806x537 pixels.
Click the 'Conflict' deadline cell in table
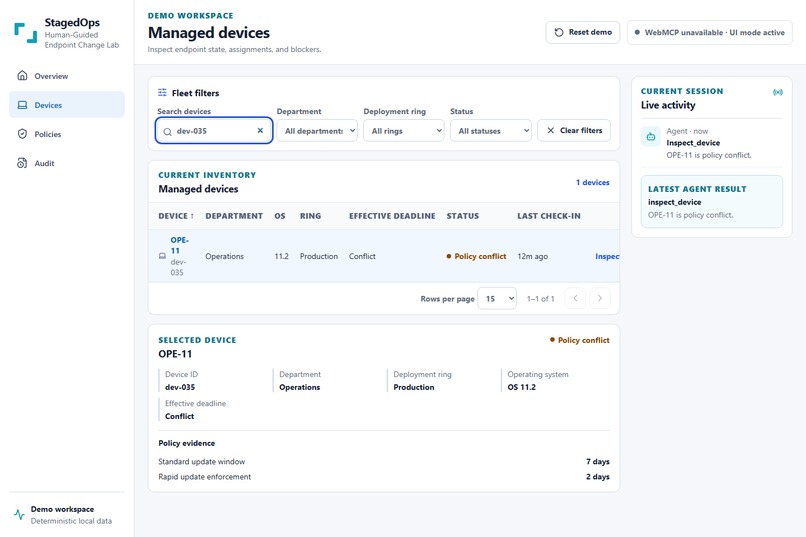pos(362,256)
